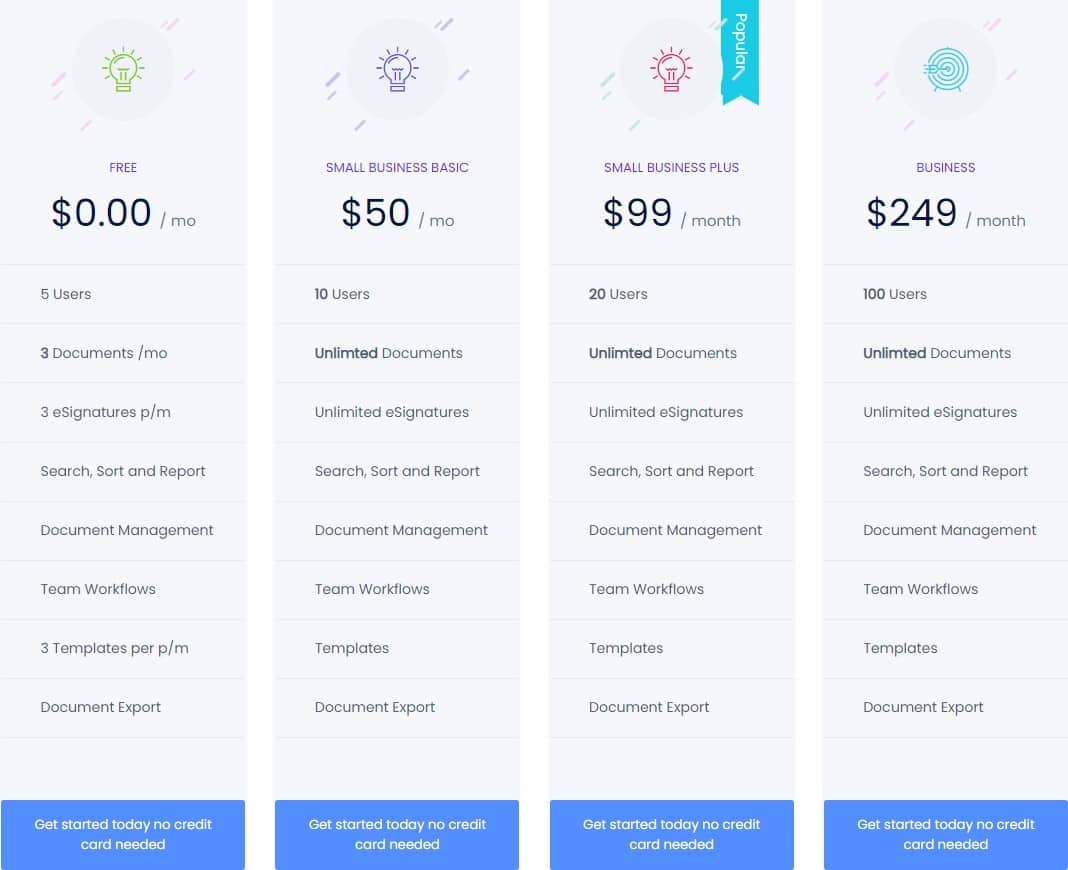Click Get started button under the Free plan
Screen dimensions: 1068x870
point(123,834)
